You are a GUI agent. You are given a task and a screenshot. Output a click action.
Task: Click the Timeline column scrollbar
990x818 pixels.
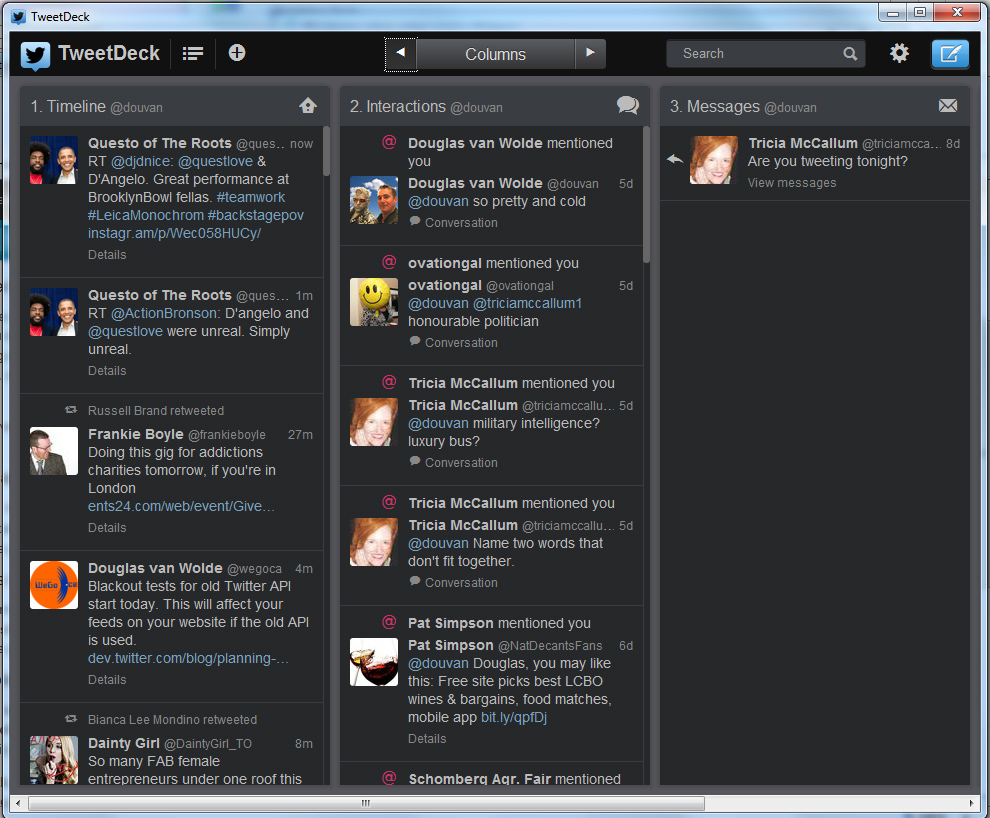[326, 151]
